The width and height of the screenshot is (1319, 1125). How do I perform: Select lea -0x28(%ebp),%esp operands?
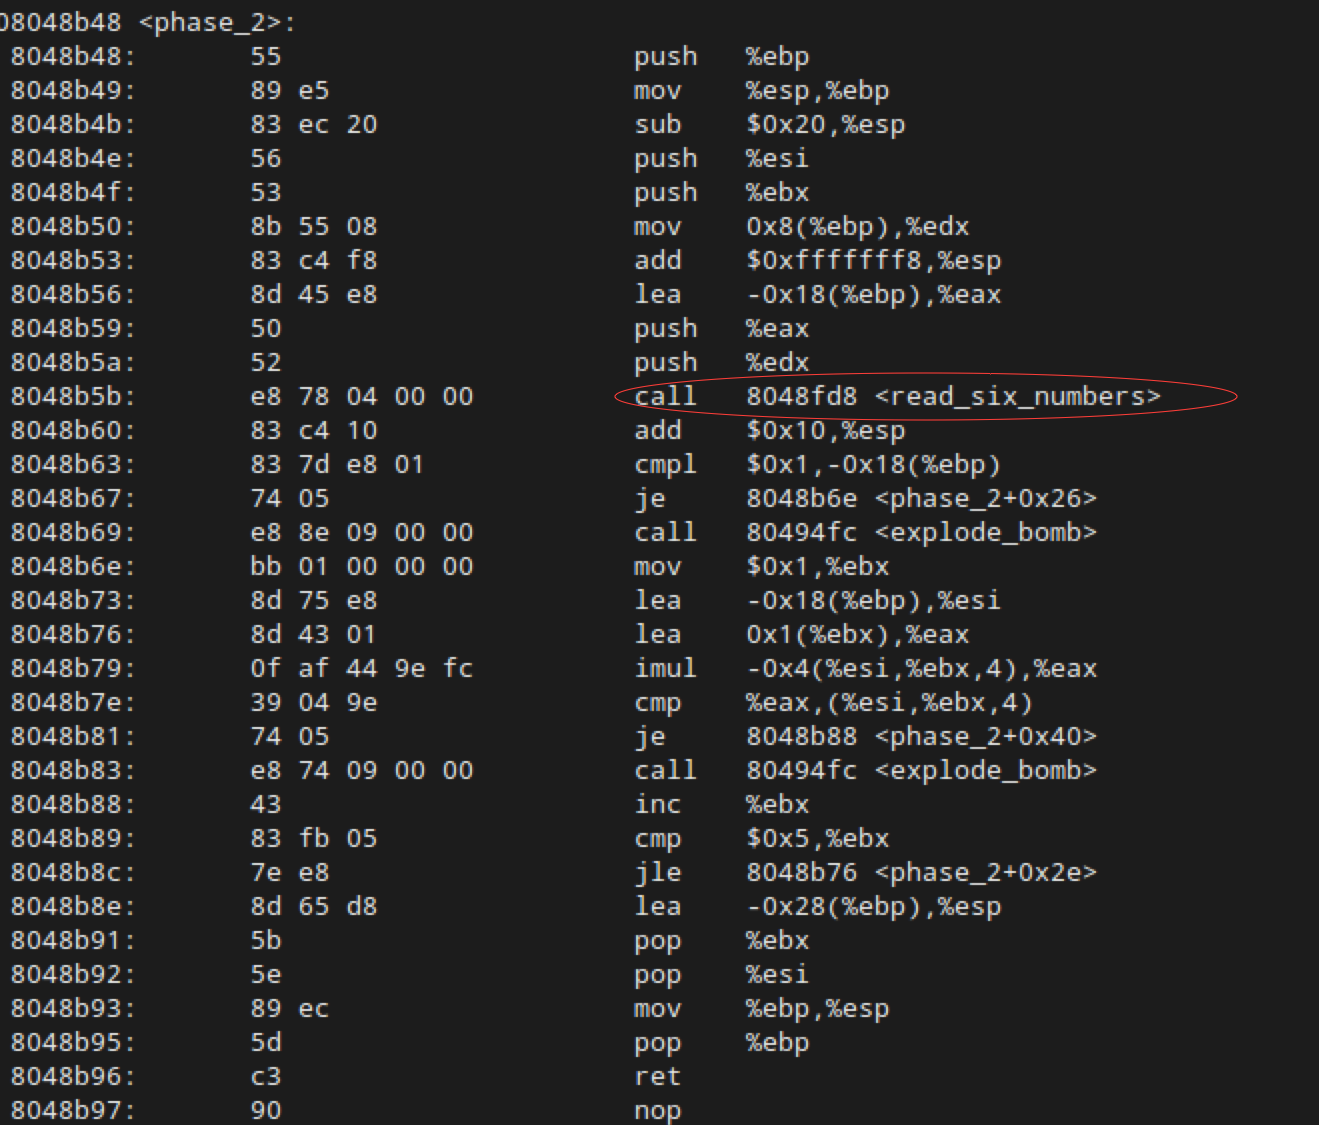click(x=873, y=906)
